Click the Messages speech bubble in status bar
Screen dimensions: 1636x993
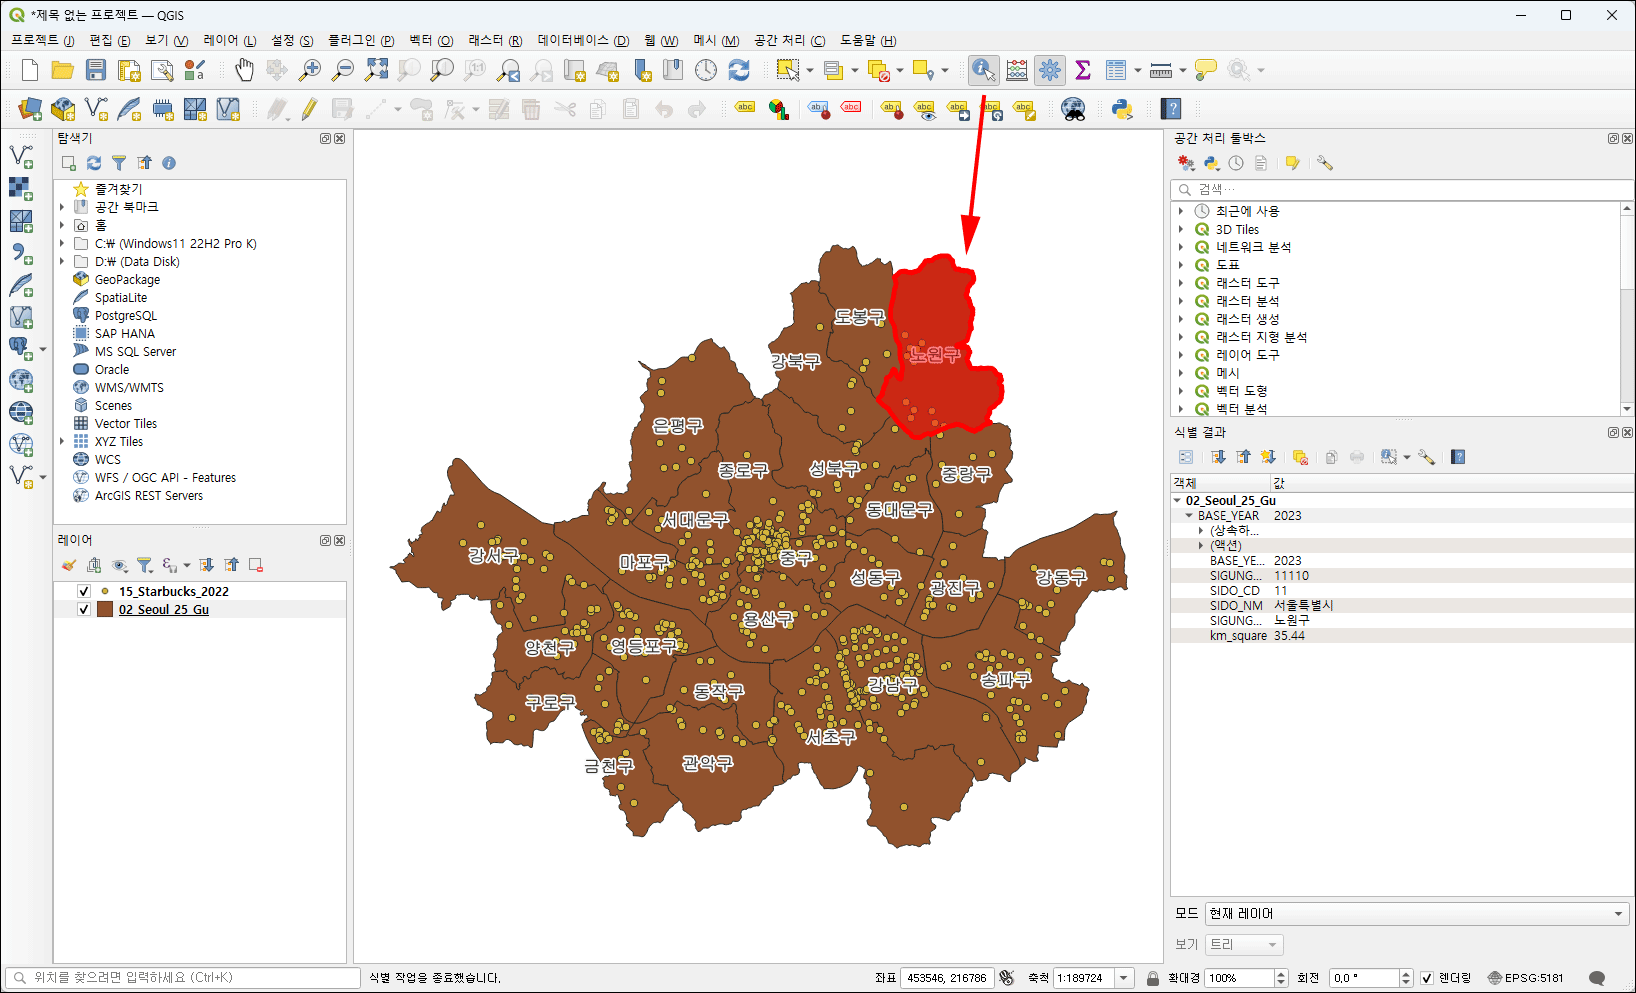coord(1597,978)
